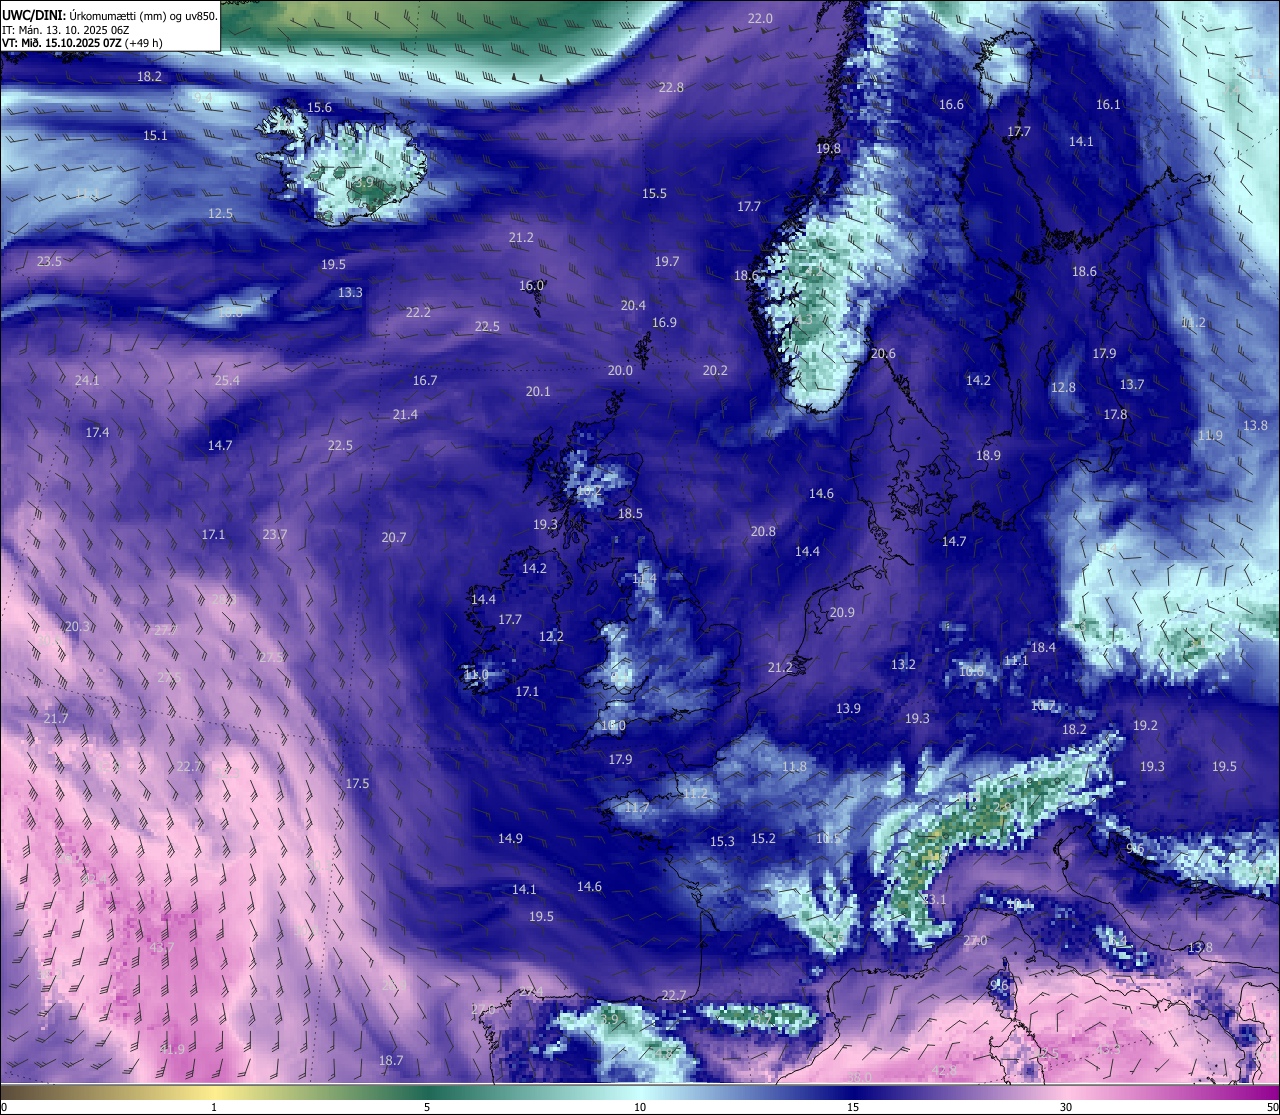The width and height of the screenshot is (1280, 1115).
Task: Click the 12.8 value over the Baltic
Action: pyautogui.click(x=1063, y=387)
